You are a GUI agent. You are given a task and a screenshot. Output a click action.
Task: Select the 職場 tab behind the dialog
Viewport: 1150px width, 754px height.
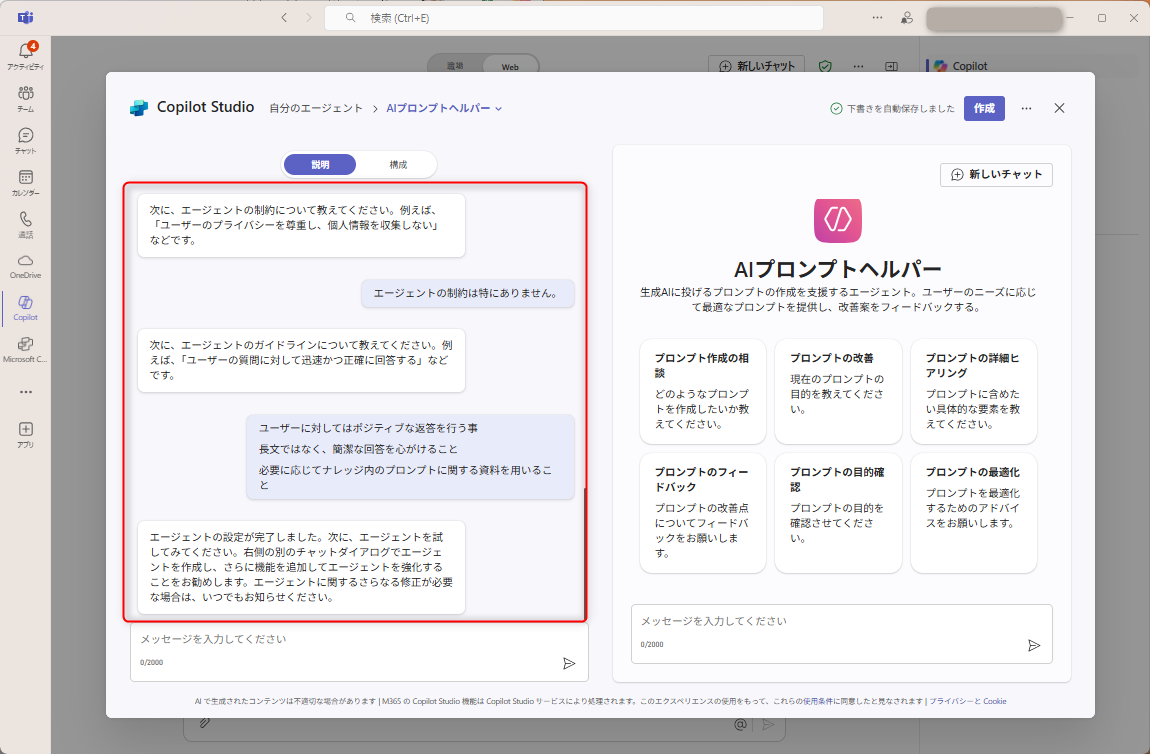point(455,66)
